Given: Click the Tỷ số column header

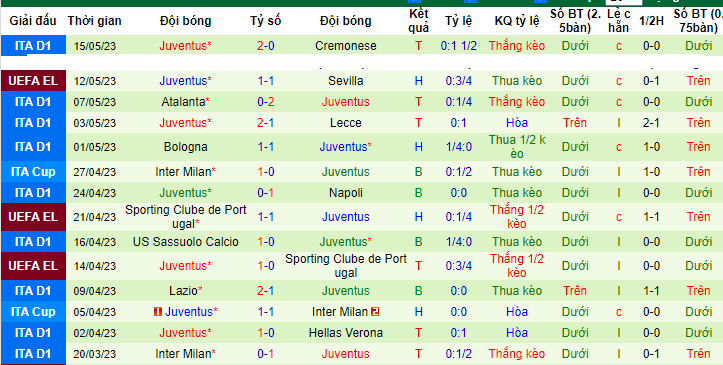Looking at the screenshot, I should 266,21.
